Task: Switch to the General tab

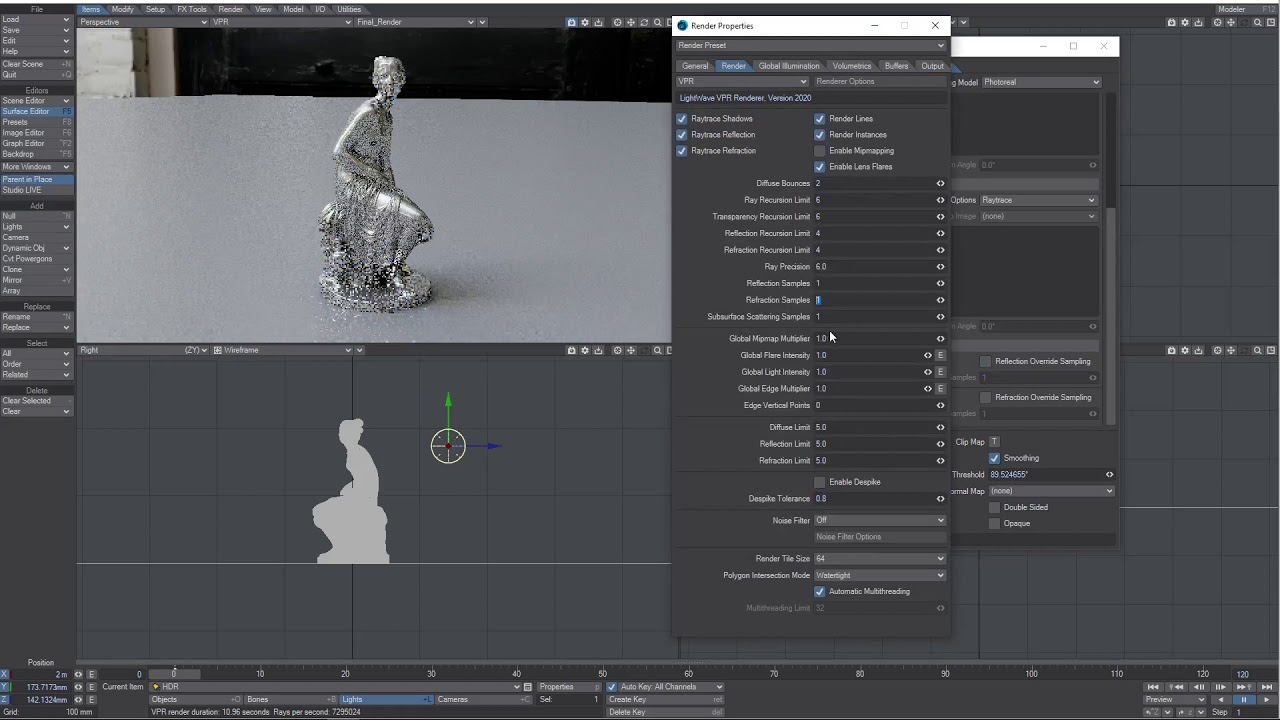Action: [695, 66]
